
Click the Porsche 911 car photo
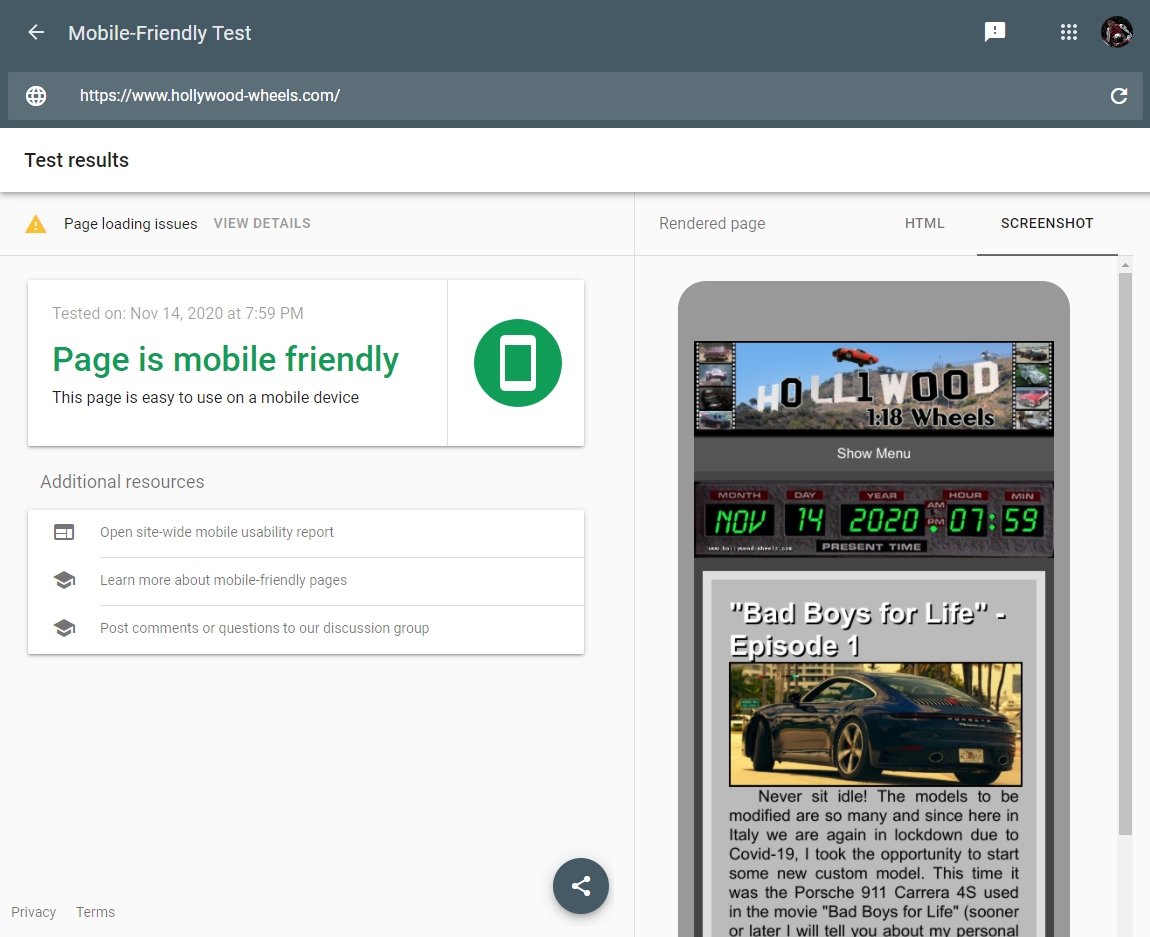[x=875, y=724]
